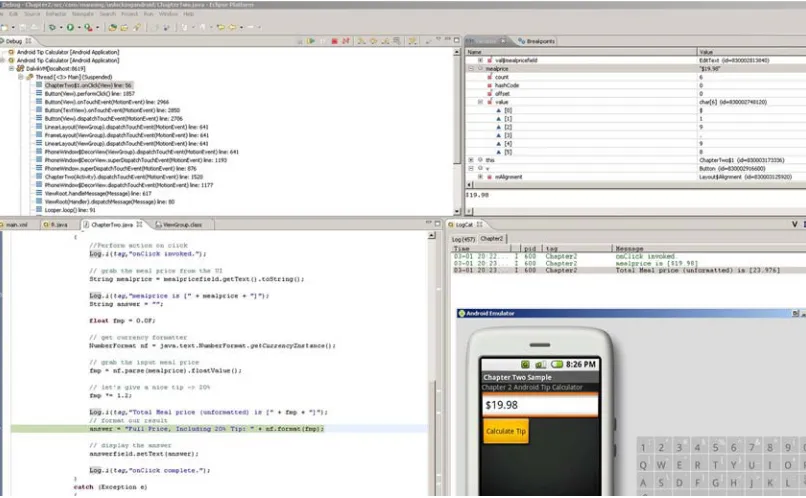Select Looper.loop() line 91 stack frame
The width and height of the screenshot is (806, 498).
pyautogui.click(x=70, y=210)
